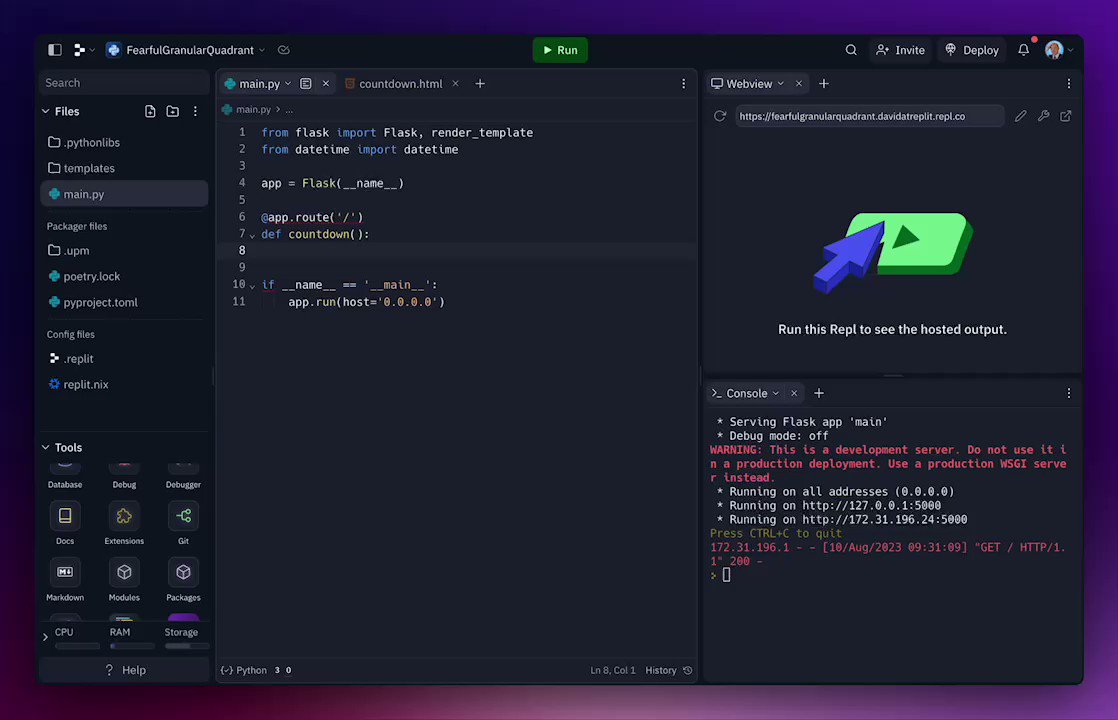The width and height of the screenshot is (1118, 720).
Task: Open the .pythonlibs folder
Action: click(125, 142)
